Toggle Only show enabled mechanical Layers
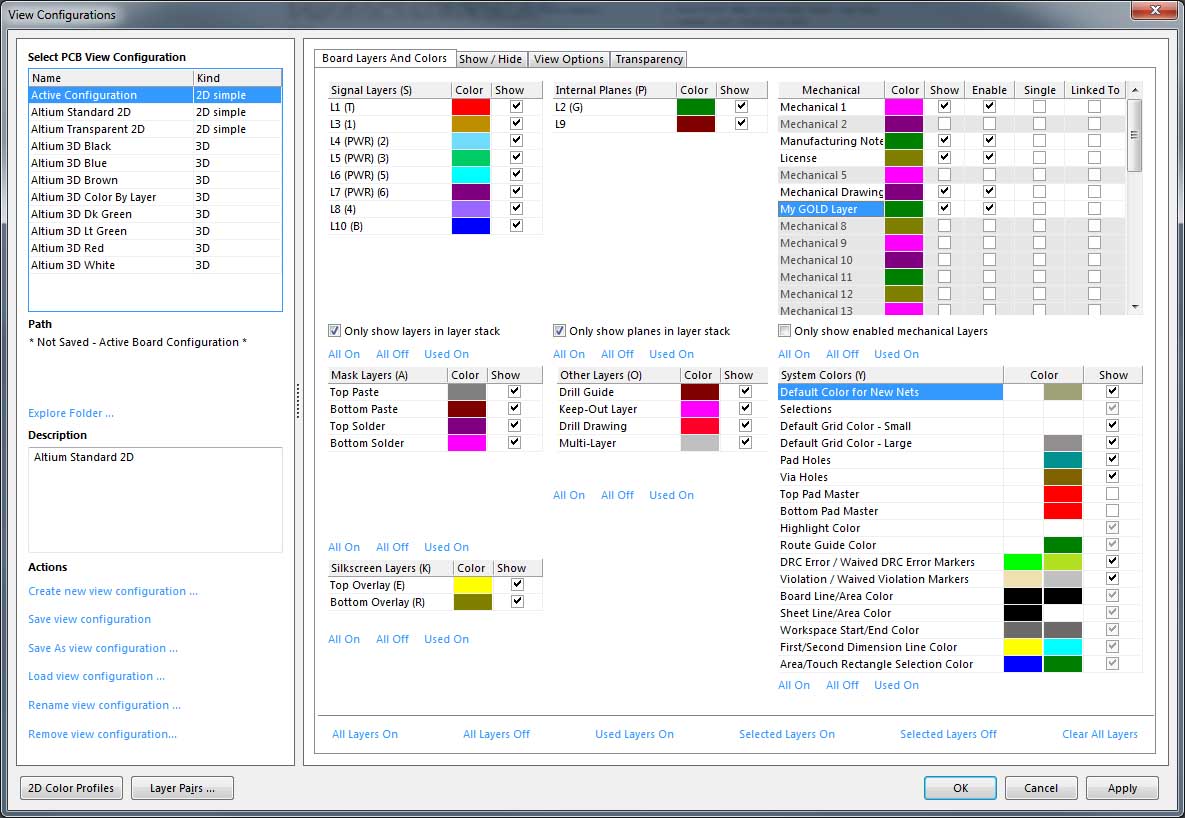This screenshot has height=818, width=1185. (785, 331)
